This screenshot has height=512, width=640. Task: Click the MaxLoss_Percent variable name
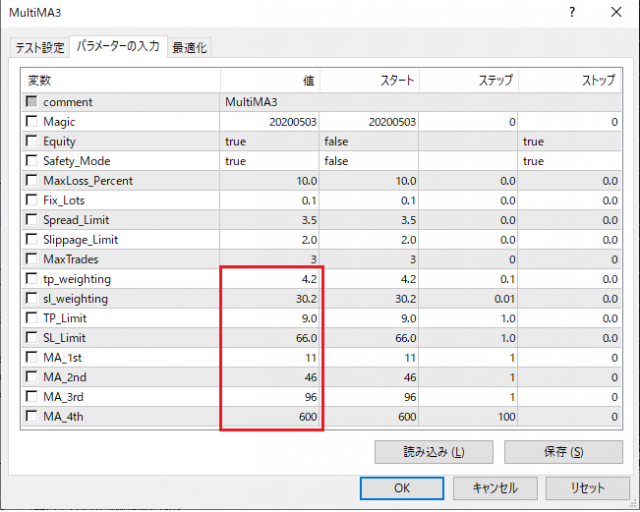88,181
